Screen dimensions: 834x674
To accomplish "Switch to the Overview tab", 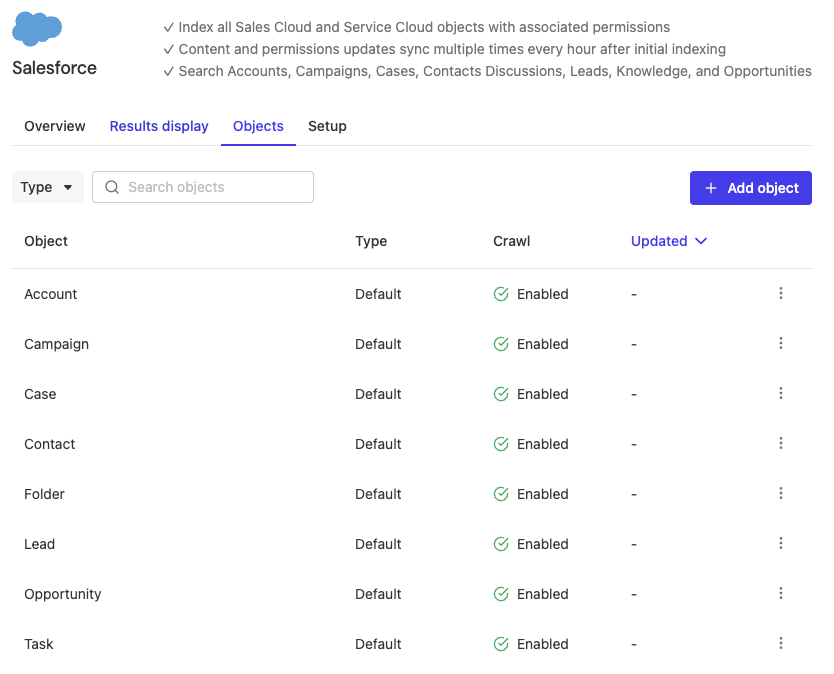I will pyautogui.click(x=55, y=126).
